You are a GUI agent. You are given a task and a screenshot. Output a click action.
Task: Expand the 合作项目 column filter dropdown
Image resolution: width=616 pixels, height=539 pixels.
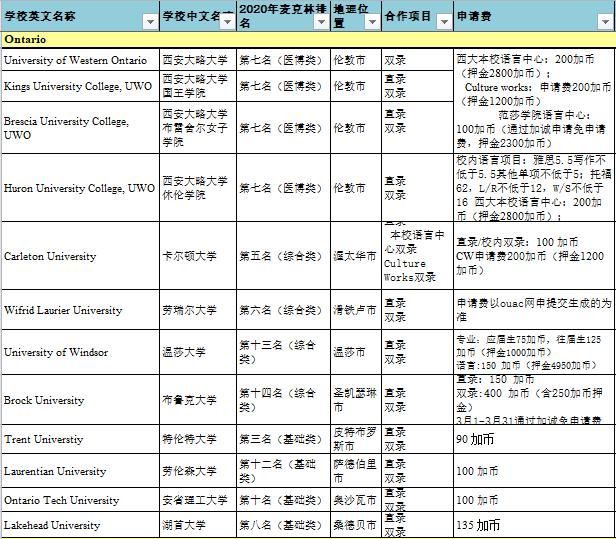(445, 19)
